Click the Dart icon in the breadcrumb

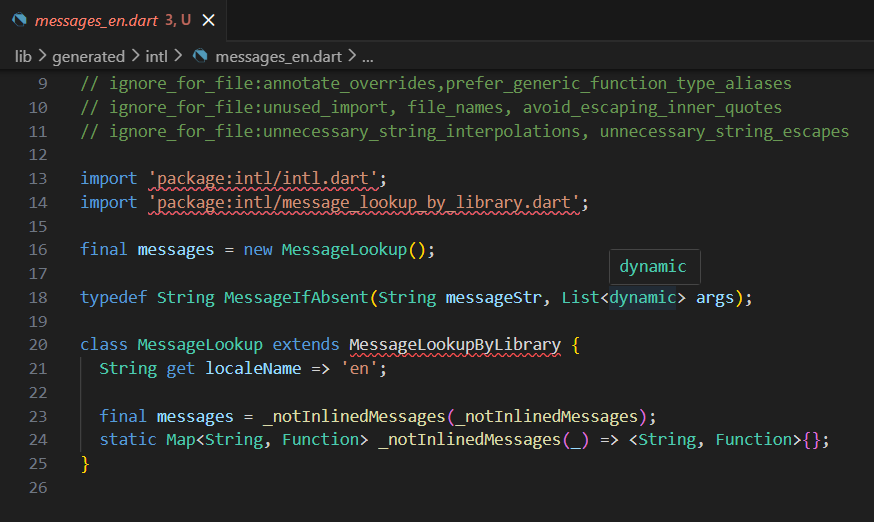[200, 56]
